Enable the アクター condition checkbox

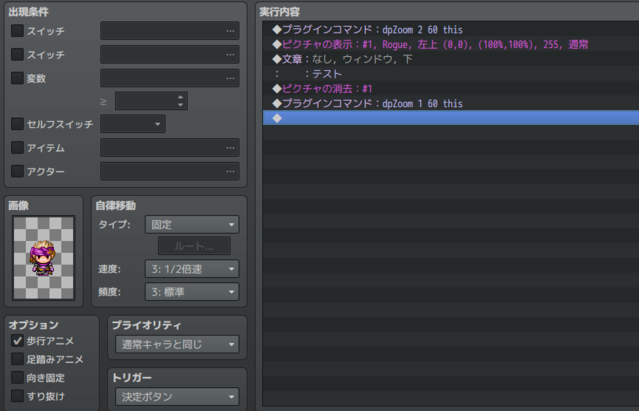pyautogui.click(x=17, y=171)
